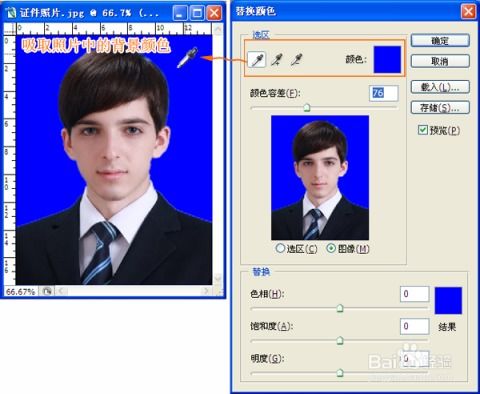Select the Add to Sample eyedropper
Screen dimensions: 480x394
click(x=277, y=60)
